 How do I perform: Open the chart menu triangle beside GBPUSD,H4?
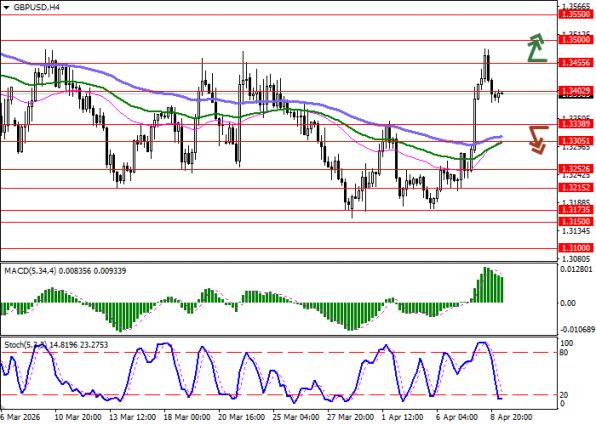pyautogui.click(x=6, y=7)
